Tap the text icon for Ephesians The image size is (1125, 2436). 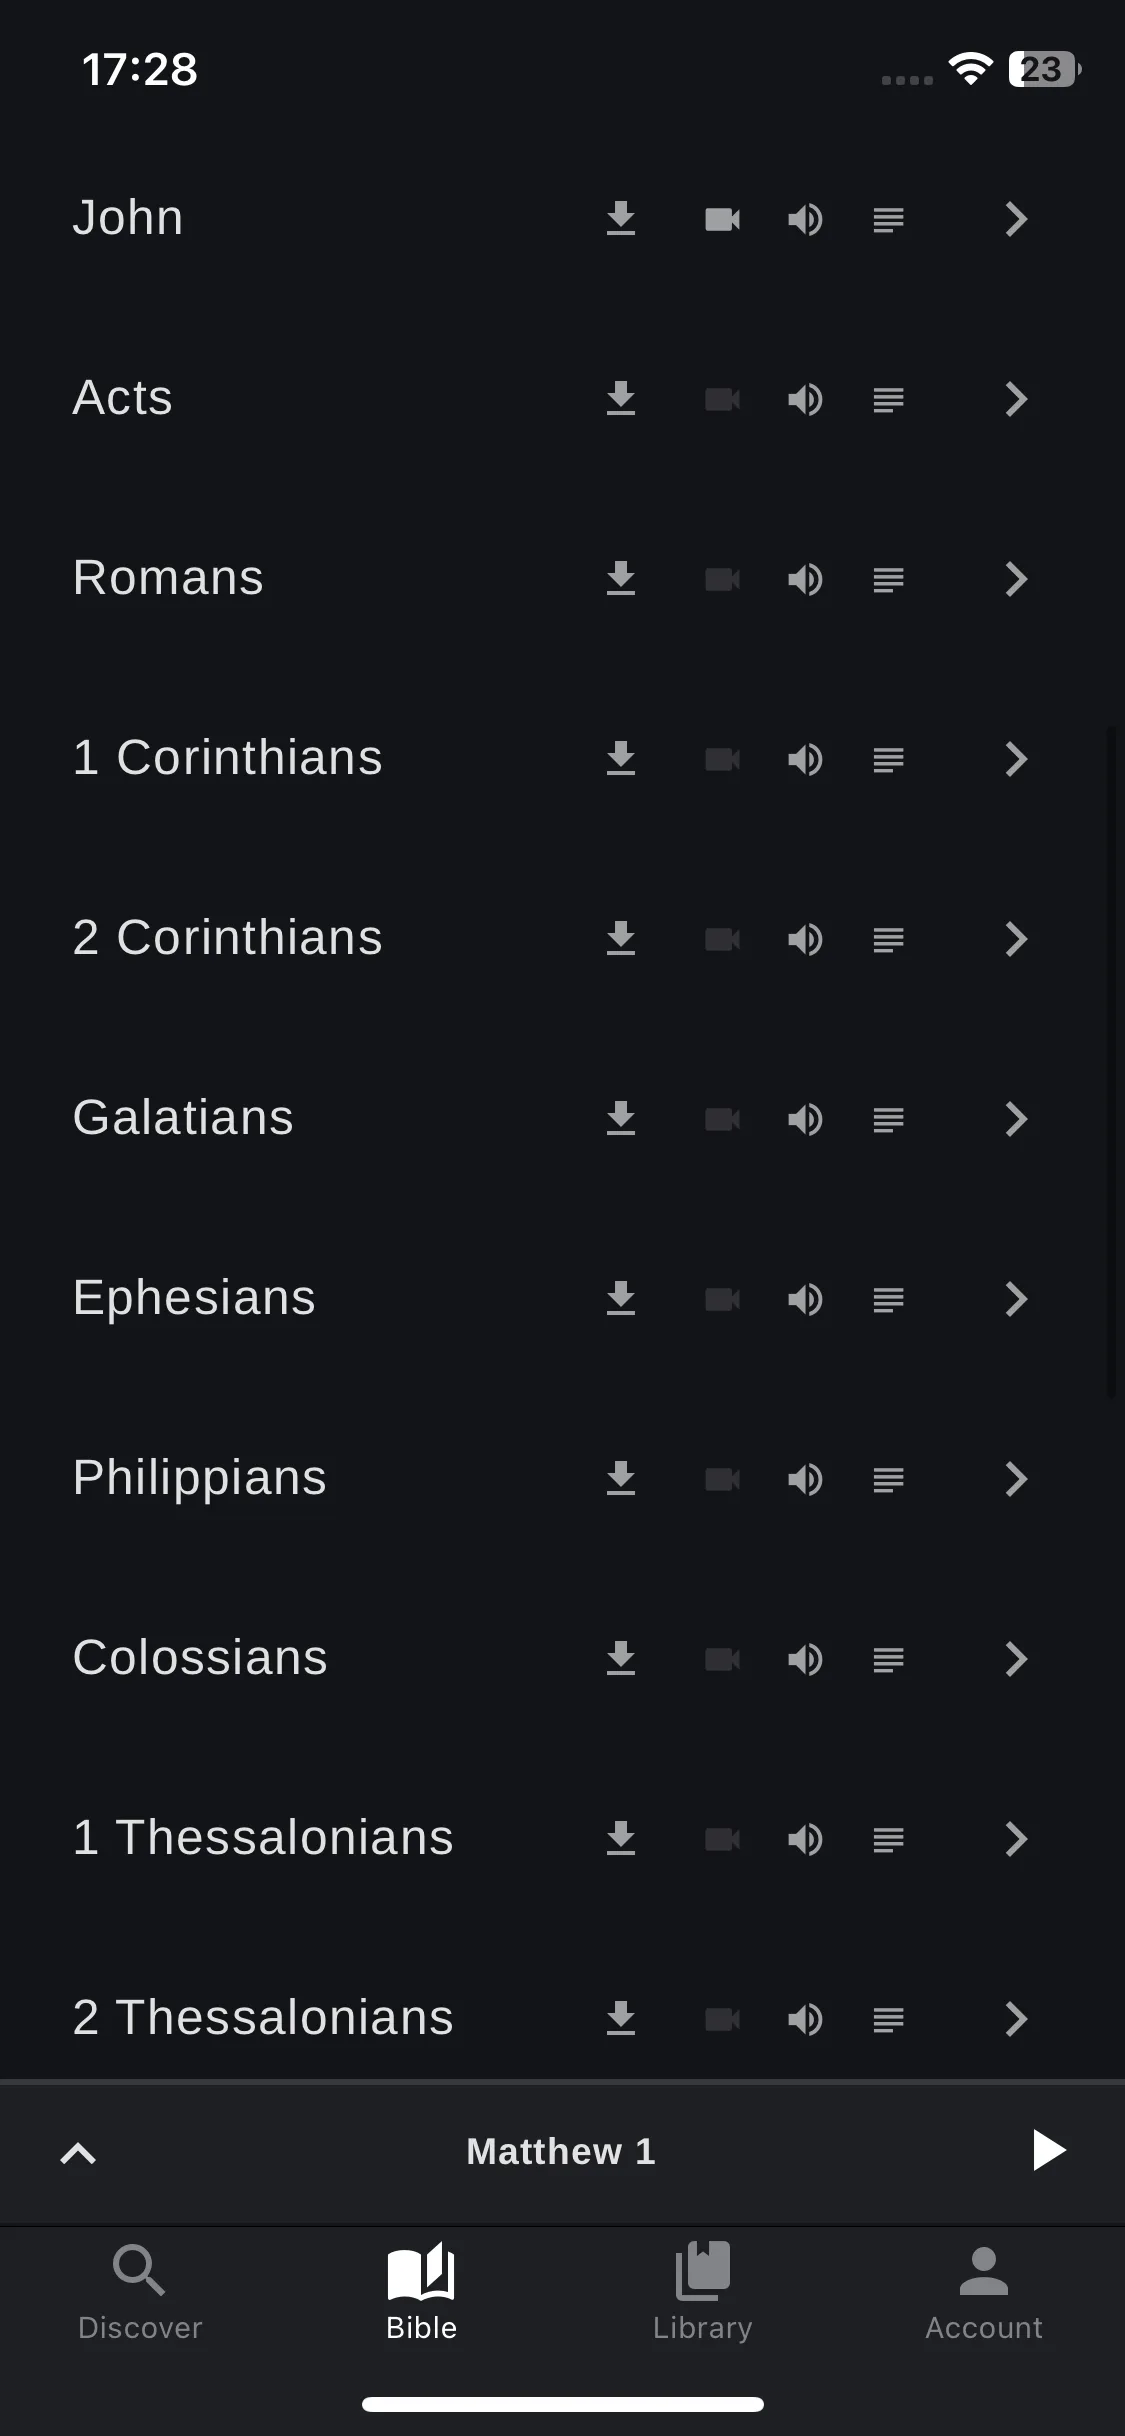(888, 1299)
